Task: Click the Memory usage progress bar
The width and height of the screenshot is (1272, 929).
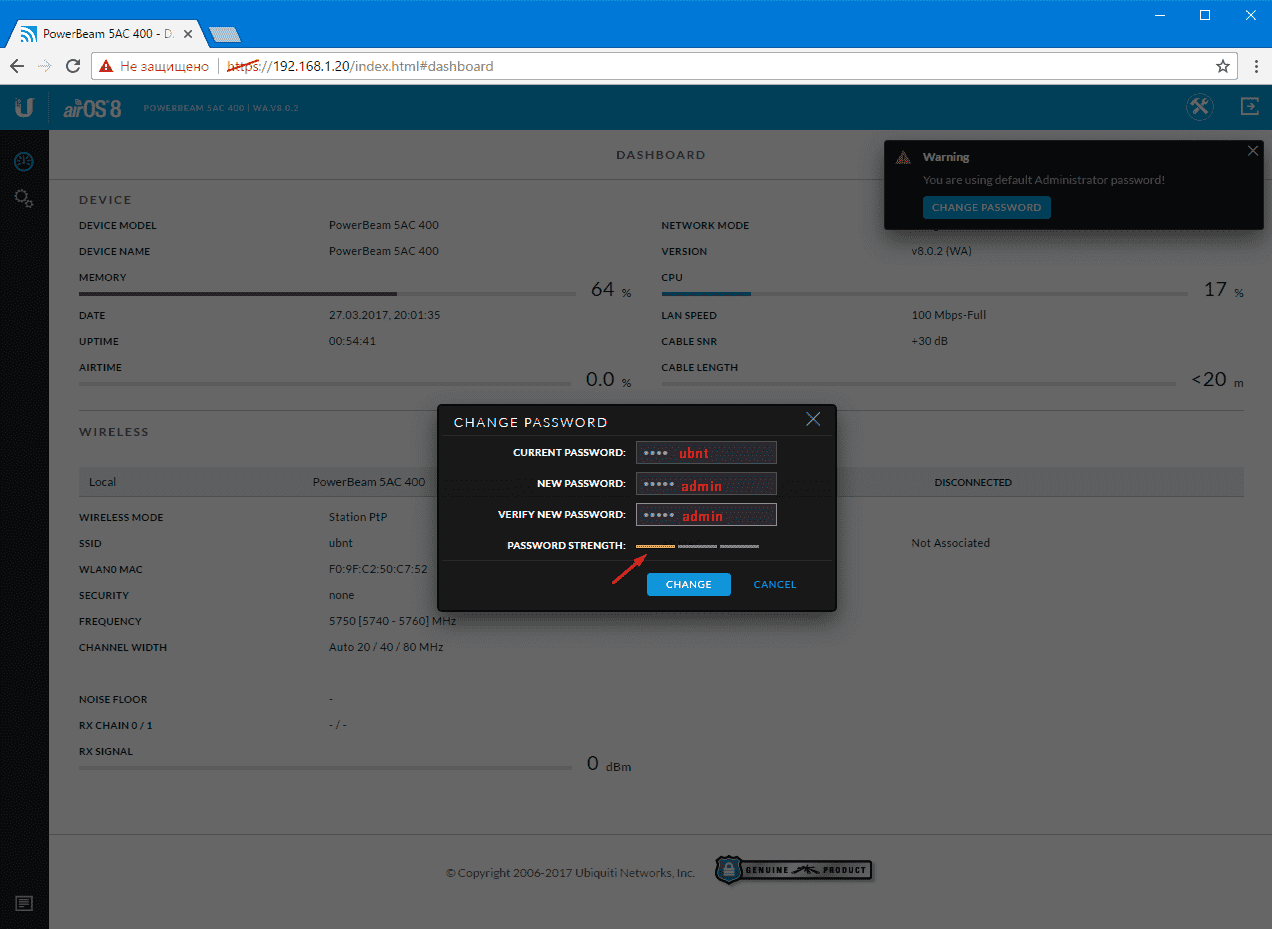Action: pos(327,294)
